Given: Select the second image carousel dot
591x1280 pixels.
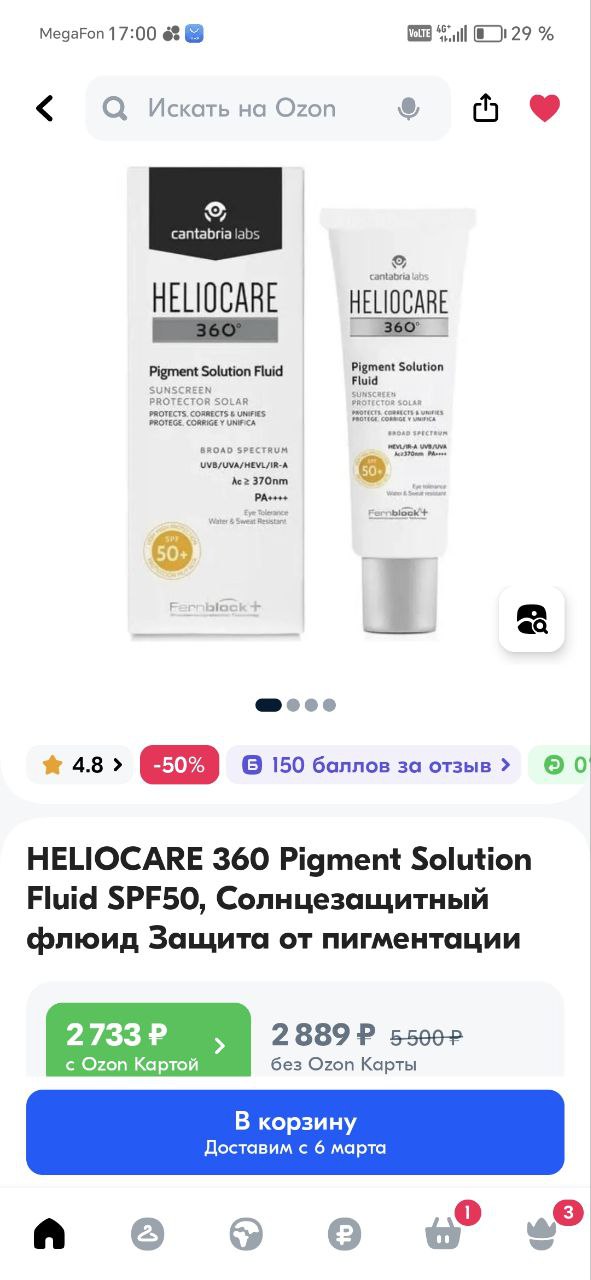Looking at the screenshot, I should (x=293, y=705).
